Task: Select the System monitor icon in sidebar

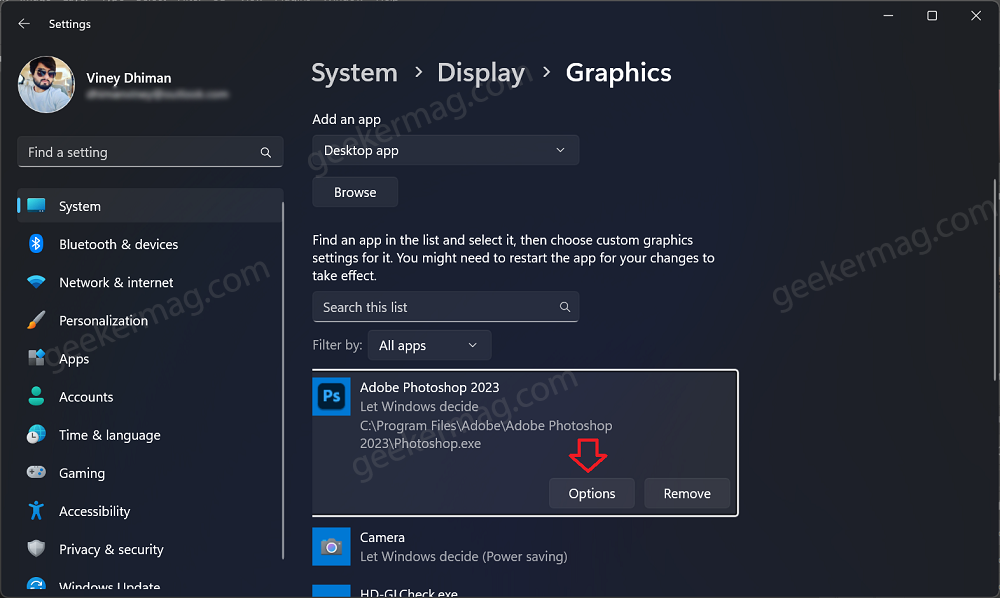Action: 36,206
